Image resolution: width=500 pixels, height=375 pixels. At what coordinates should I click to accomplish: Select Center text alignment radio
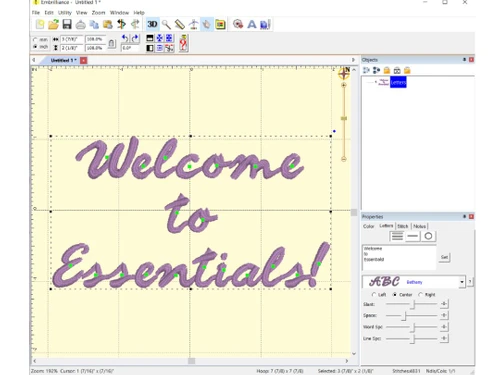(395, 295)
